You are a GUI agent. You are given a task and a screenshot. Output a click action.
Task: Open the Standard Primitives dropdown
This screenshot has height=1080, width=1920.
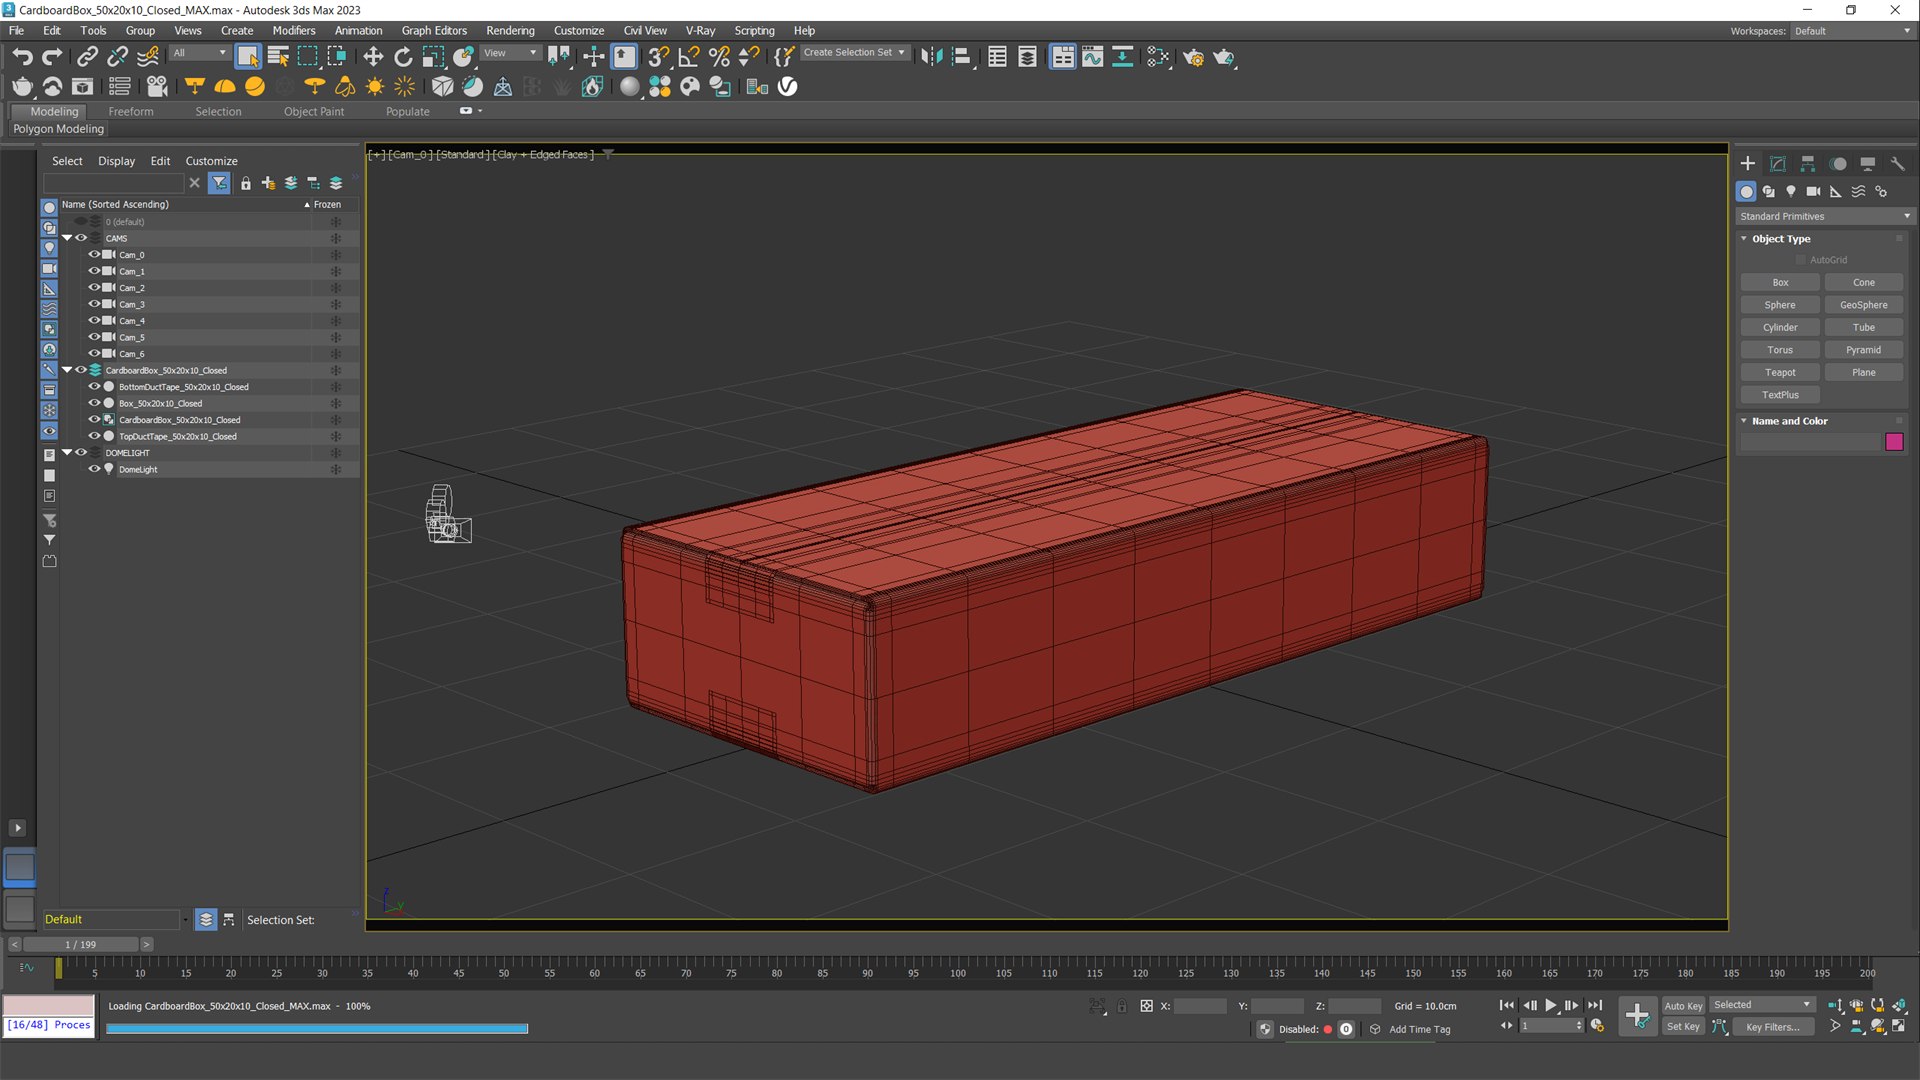click(x=1824, y=216)
